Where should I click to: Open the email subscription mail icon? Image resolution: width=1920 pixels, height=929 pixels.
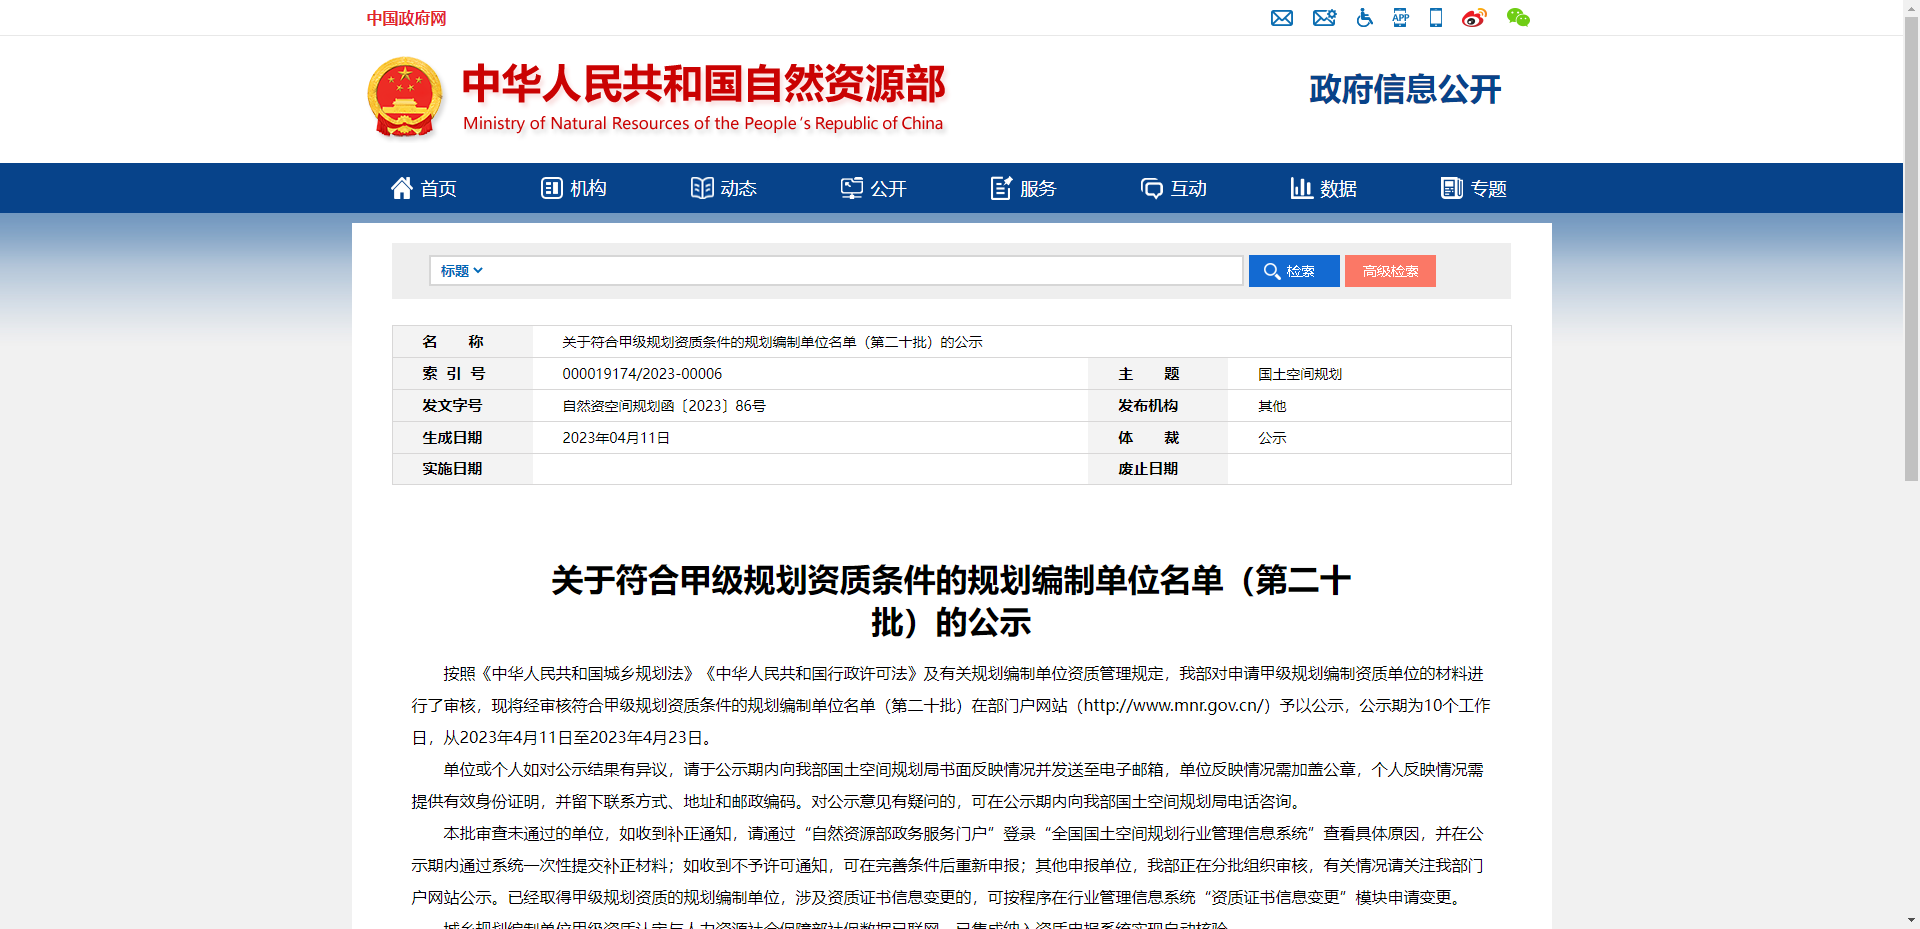click(1283, 18)
